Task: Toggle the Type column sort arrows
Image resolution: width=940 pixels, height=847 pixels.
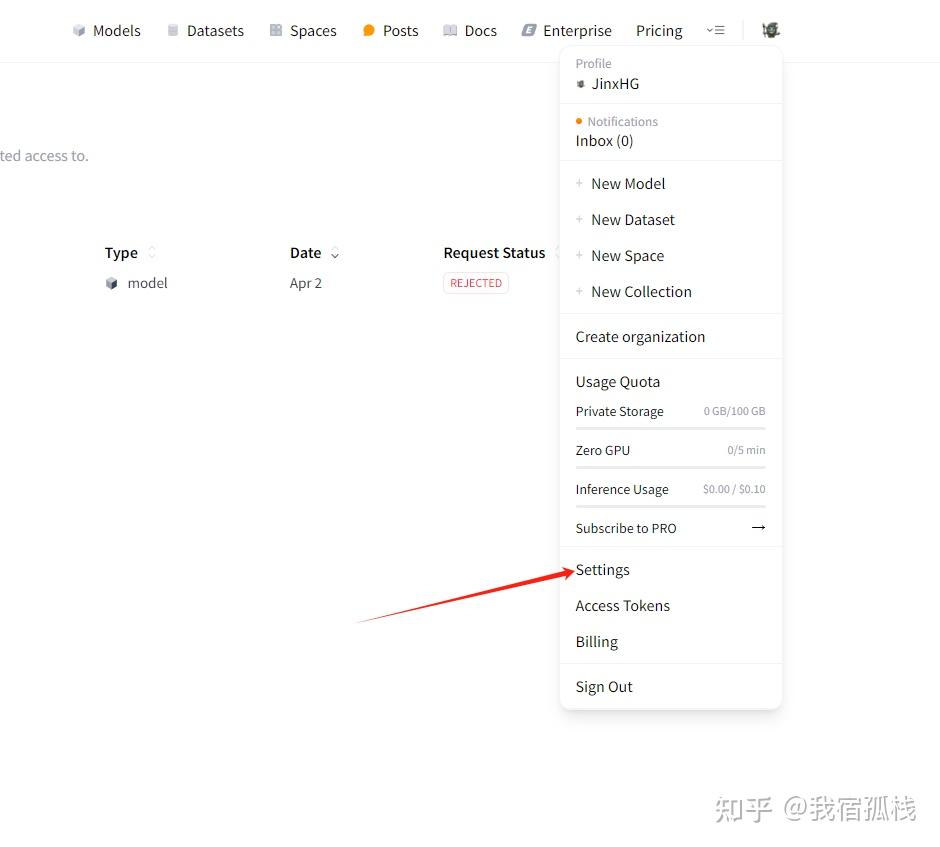Action: [151, 252]
